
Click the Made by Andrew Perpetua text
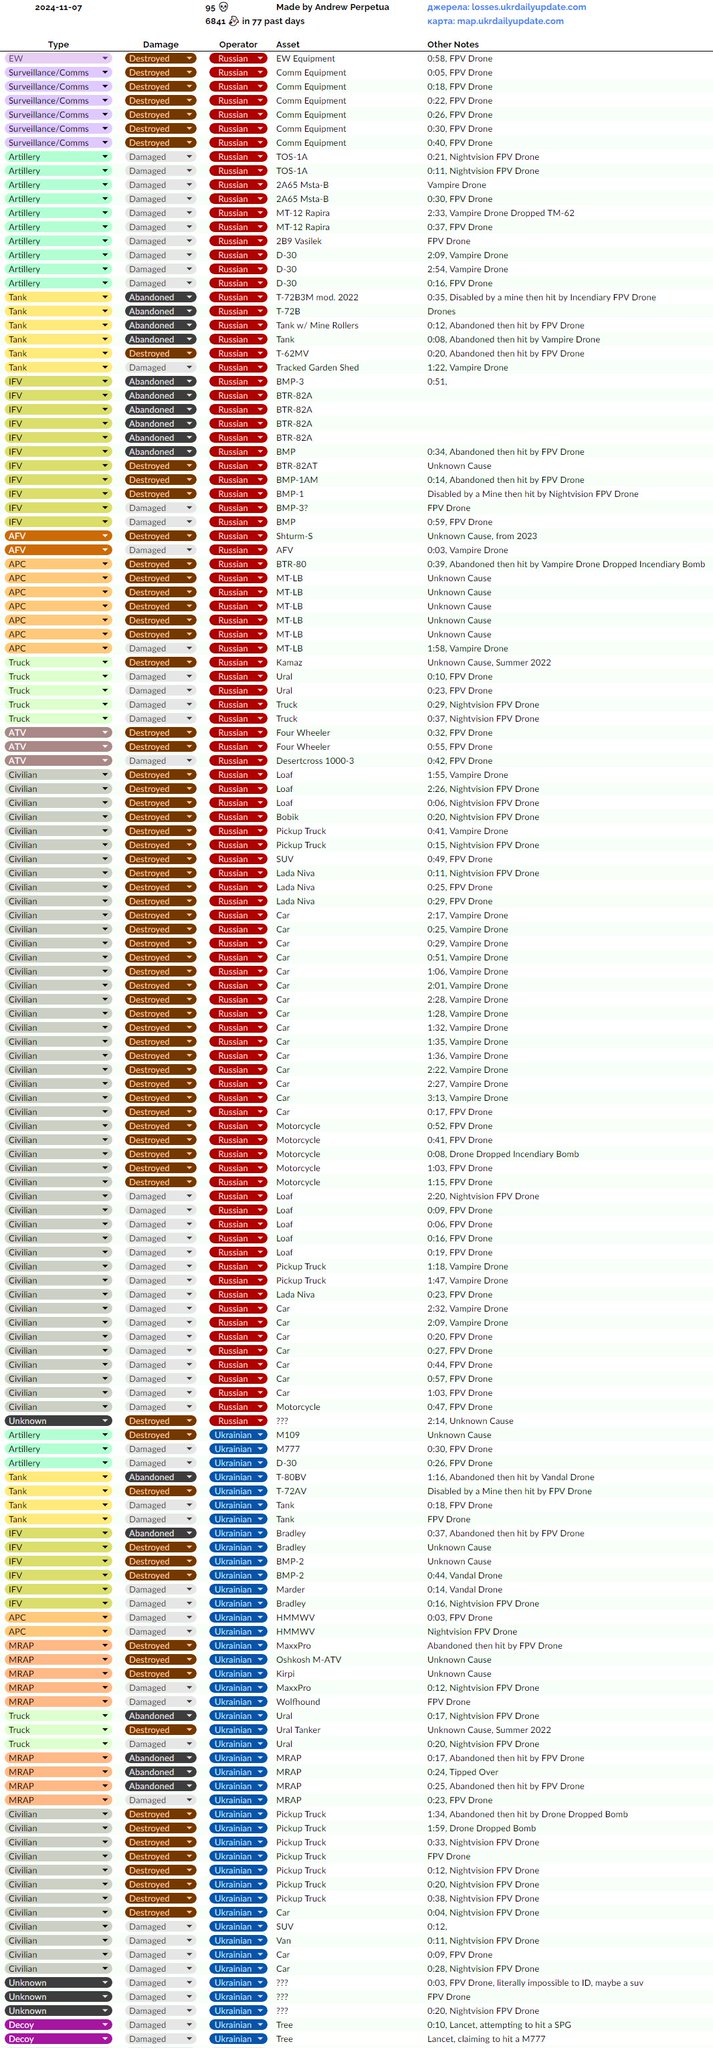pos(333,7)
